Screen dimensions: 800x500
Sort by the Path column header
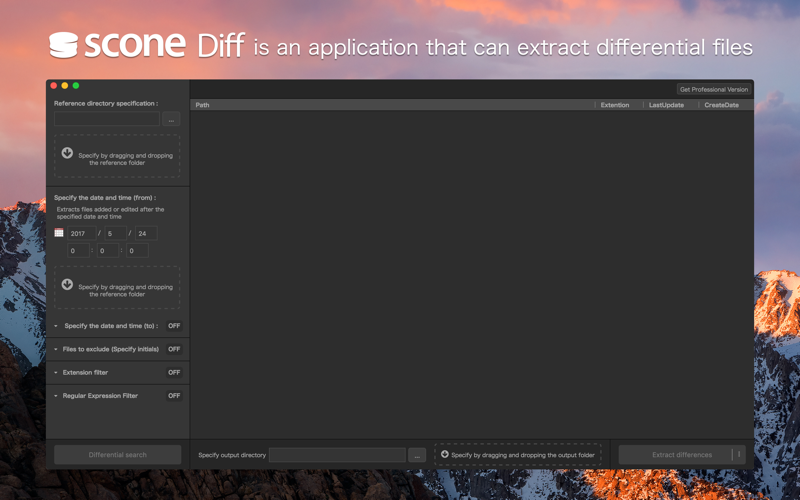(x=392, y=105)
